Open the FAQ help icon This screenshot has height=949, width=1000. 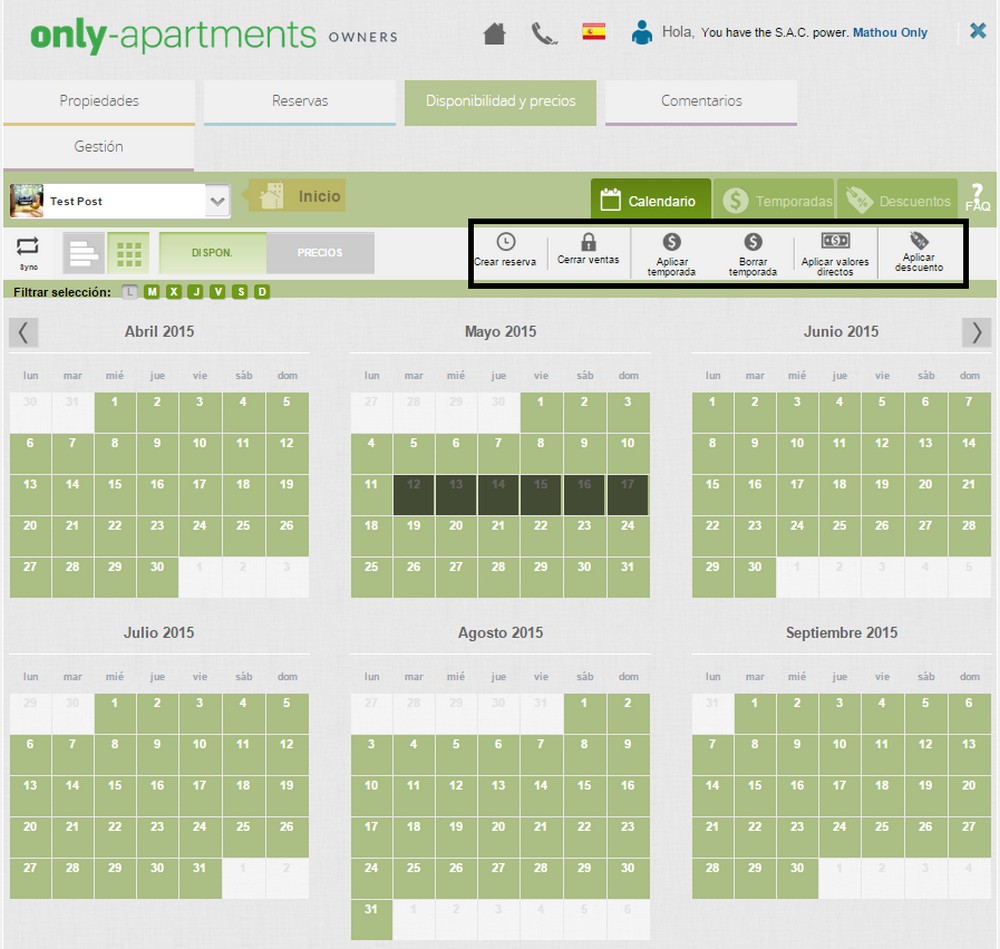tap(977, 198)
